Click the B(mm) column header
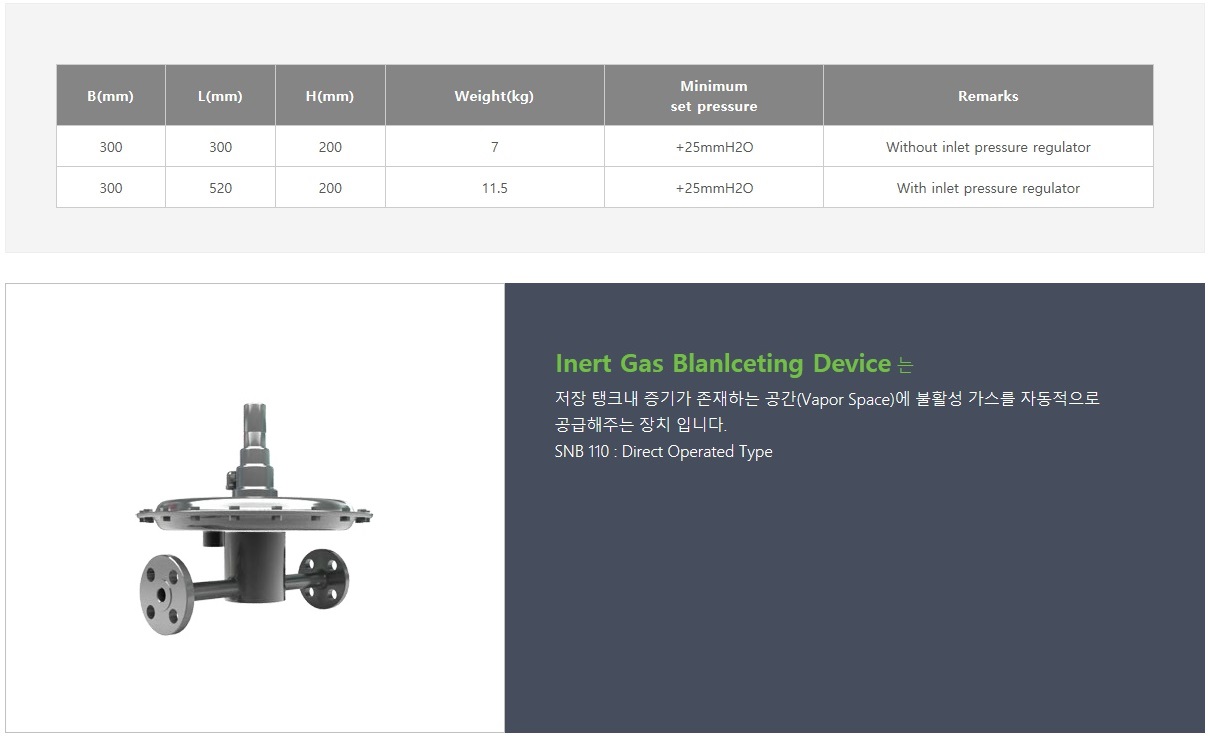This screenshot has width=1210, height=749. coord(110,96)
